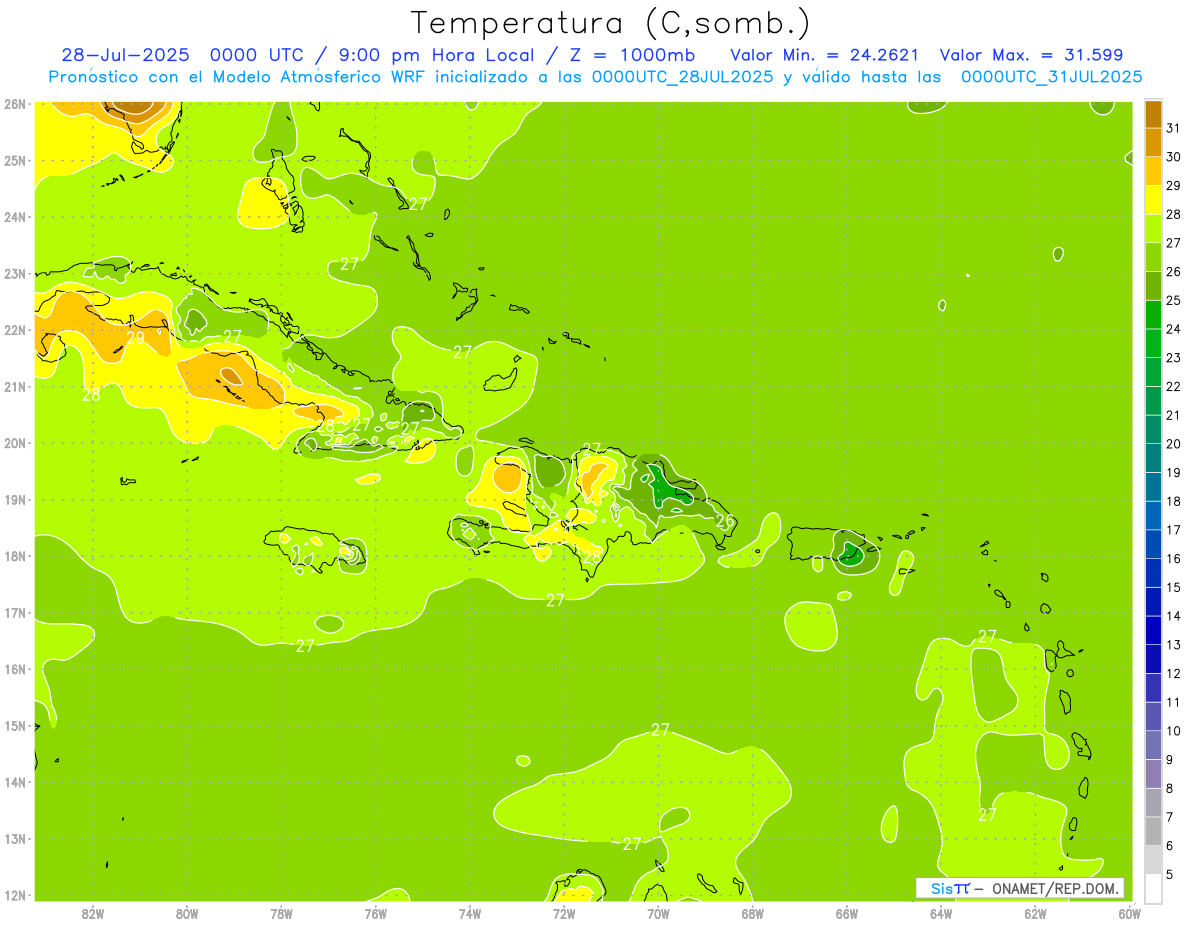Click the color bar label '20'

point(1174,444)
